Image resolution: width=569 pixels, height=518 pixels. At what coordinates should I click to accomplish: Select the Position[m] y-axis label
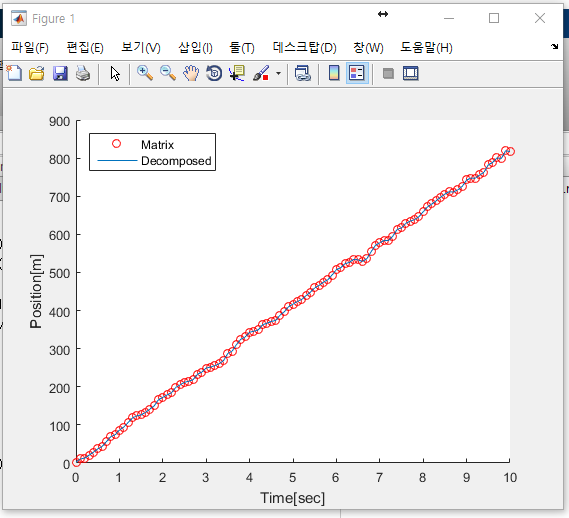pyautogui.click(x=36, y=291)
